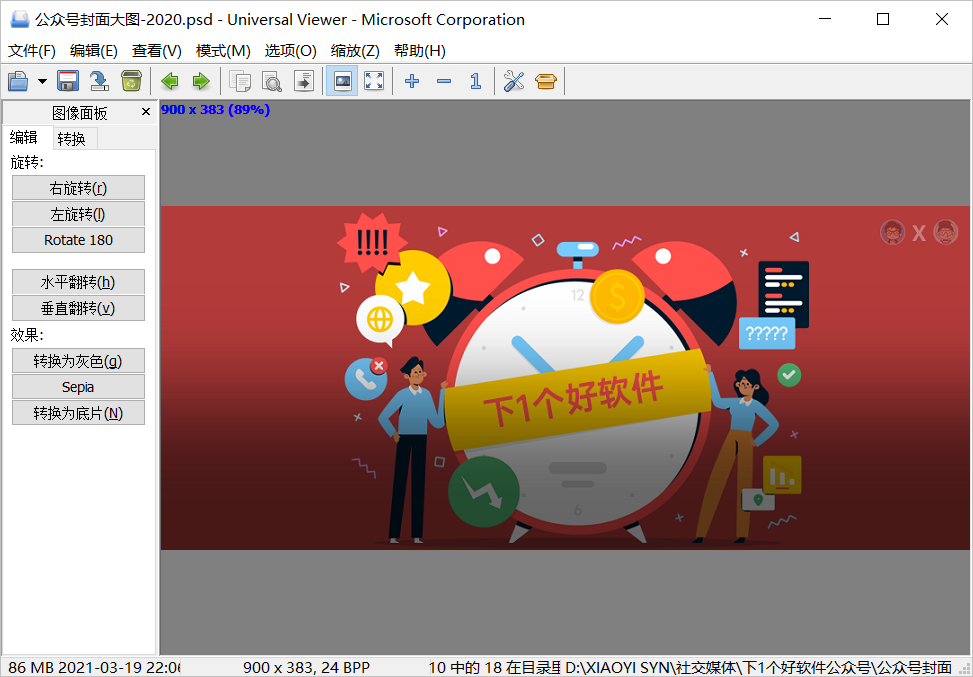Copy the image using the copy icon
The width and height of the screenshot is (973, 677).
pos(240,81)
